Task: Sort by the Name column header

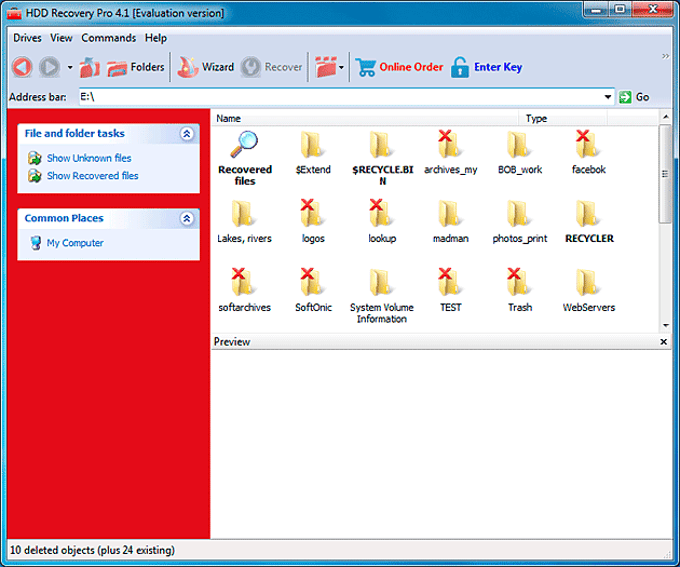Action: tap(365, 118)
